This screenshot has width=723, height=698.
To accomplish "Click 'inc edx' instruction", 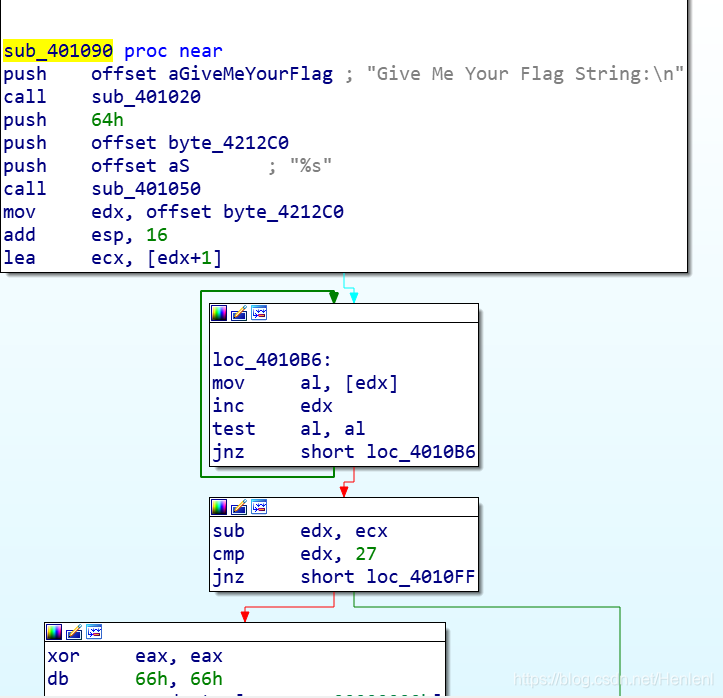I will tap(272, 406).
